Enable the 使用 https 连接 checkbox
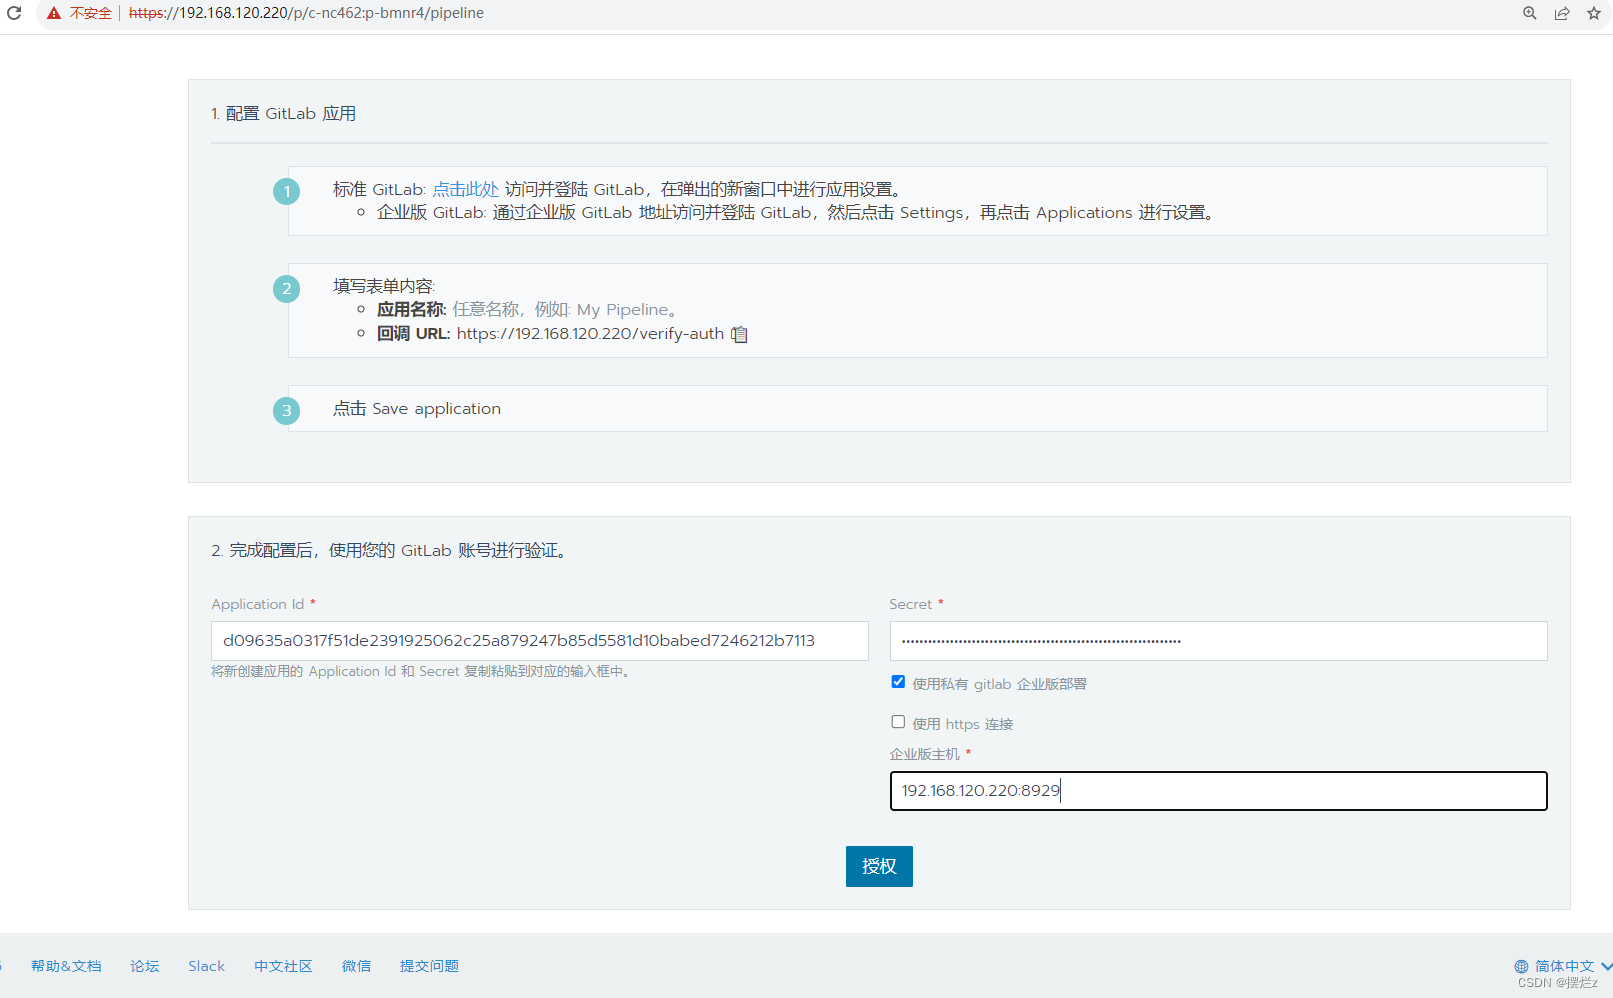The width and height of the screenshot is (1613, 998). (x=898, y=722)
